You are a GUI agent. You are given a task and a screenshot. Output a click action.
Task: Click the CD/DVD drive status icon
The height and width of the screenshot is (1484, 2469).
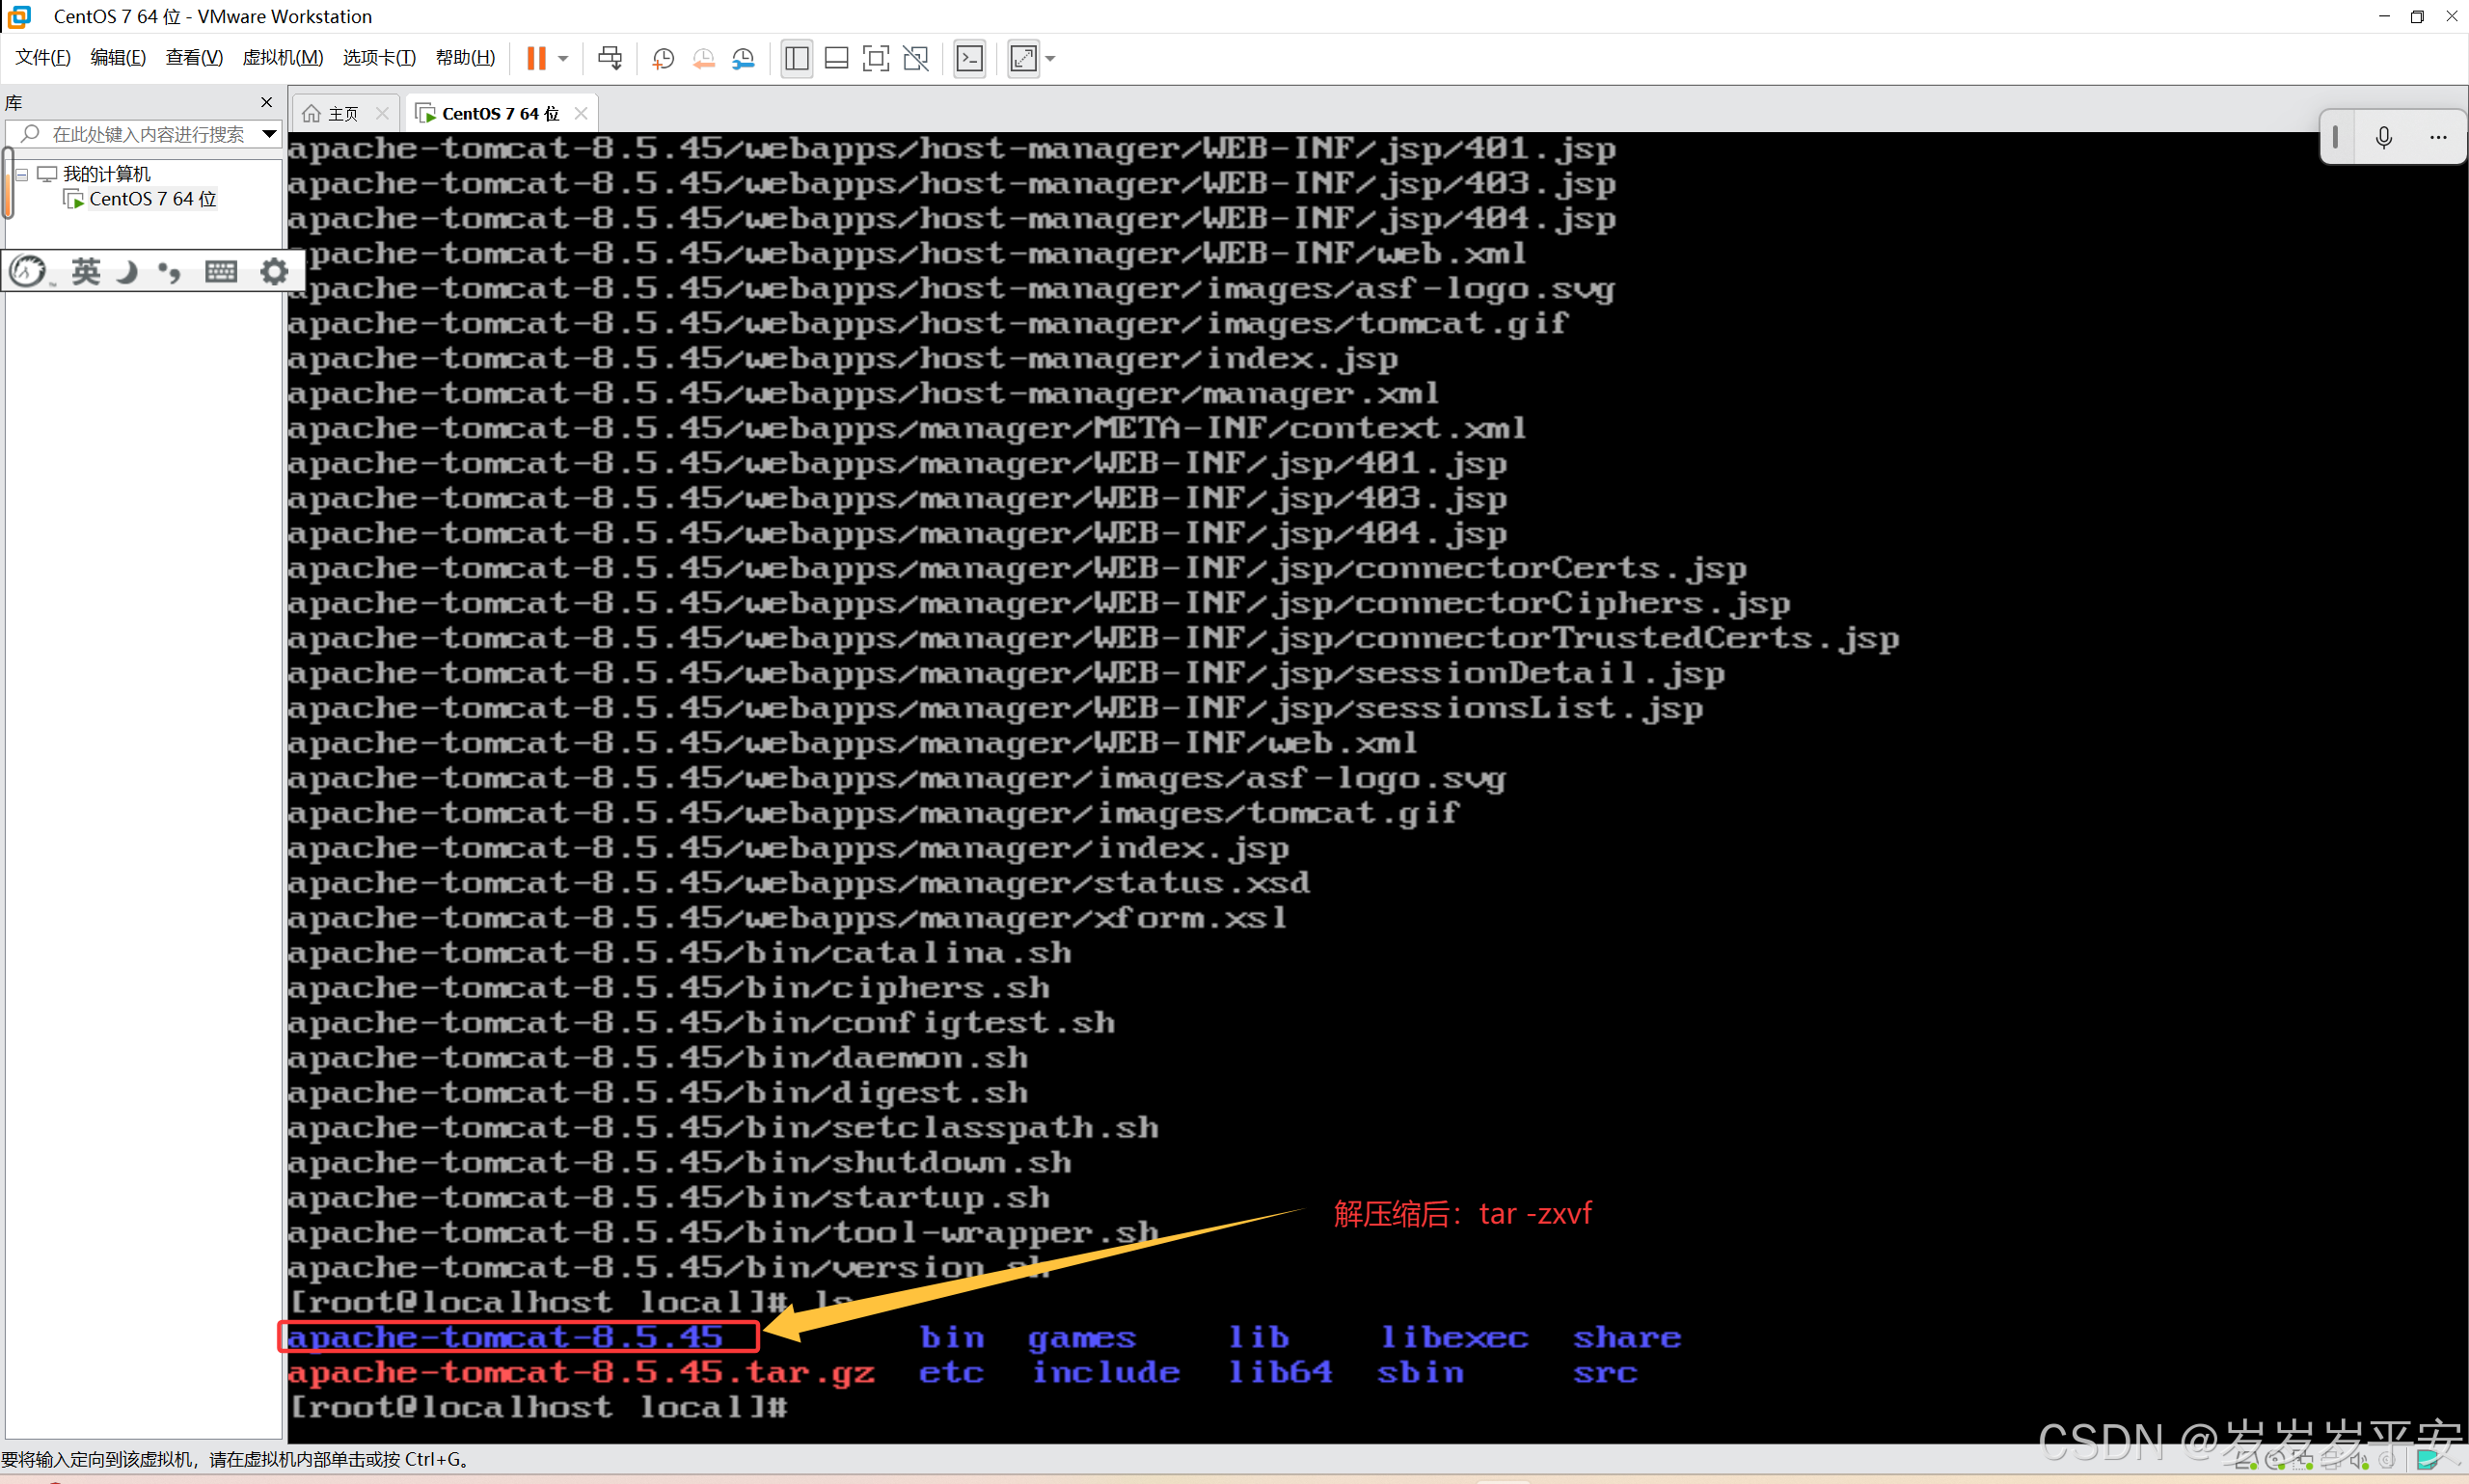2275,1461
